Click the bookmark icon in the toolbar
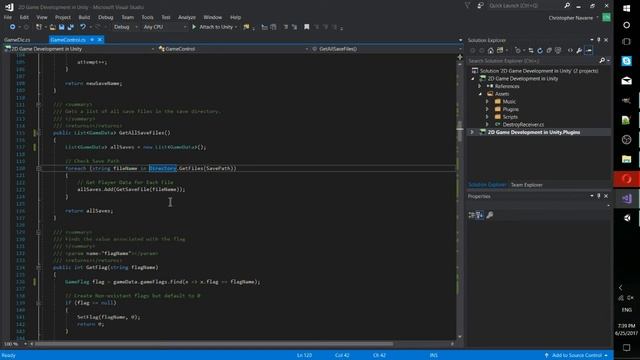Image resolution: width=640 pixels, height=360 pixels. pyautogui.click(x=307, y=27)
